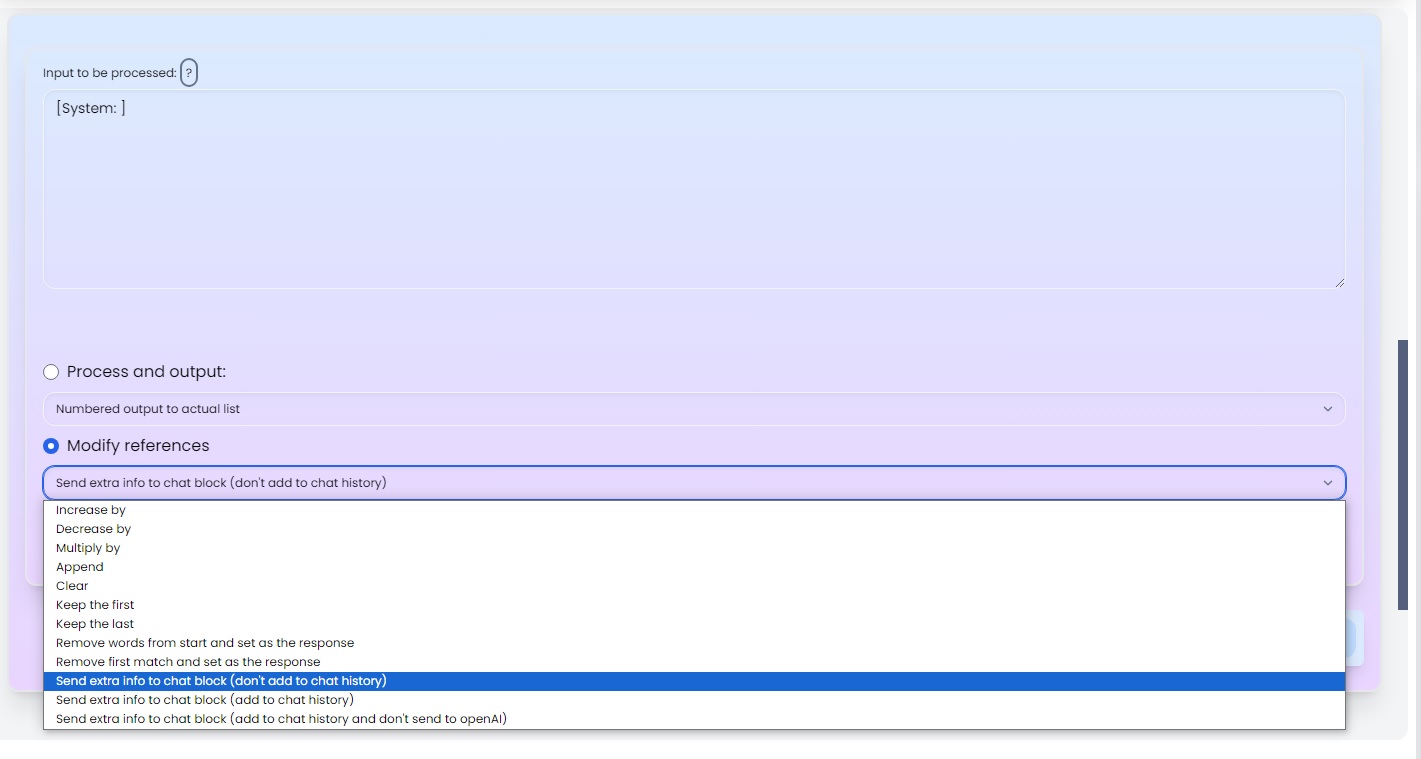The width and height of the screenshot is (1421, 759).
Task: Choose Keep the last option
Action: pyautogui.click(x=95, y=624)
